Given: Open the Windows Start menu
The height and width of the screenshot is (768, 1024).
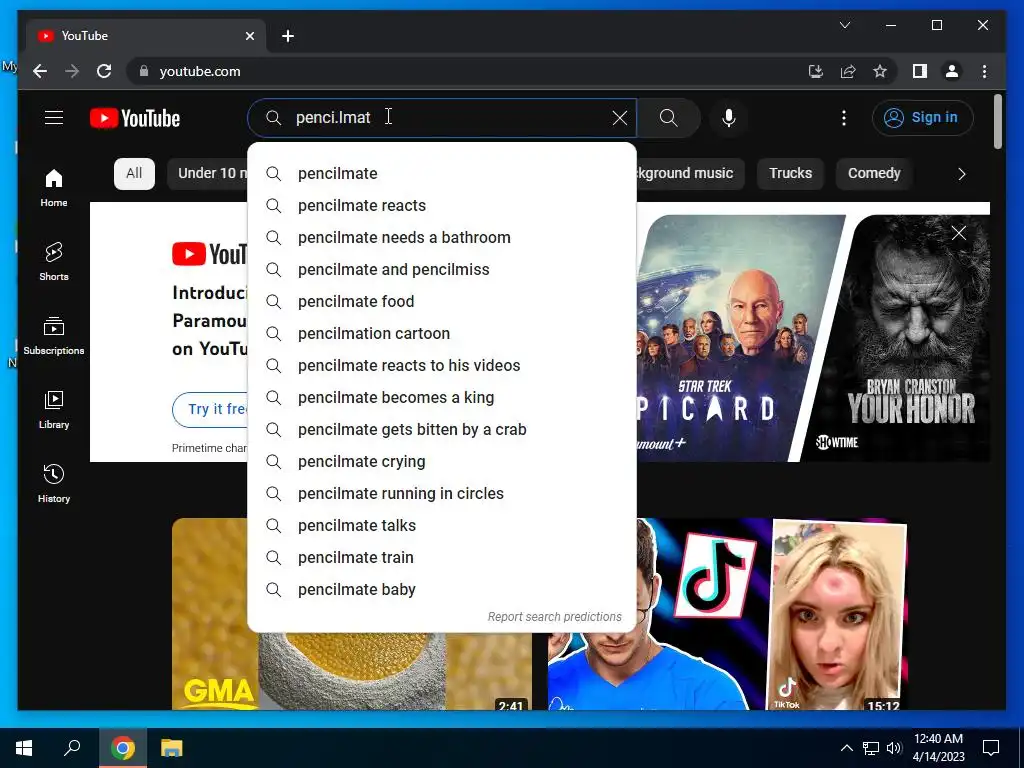Looking at the screenshot, I should pyautogui.click(x=24, y=748).
